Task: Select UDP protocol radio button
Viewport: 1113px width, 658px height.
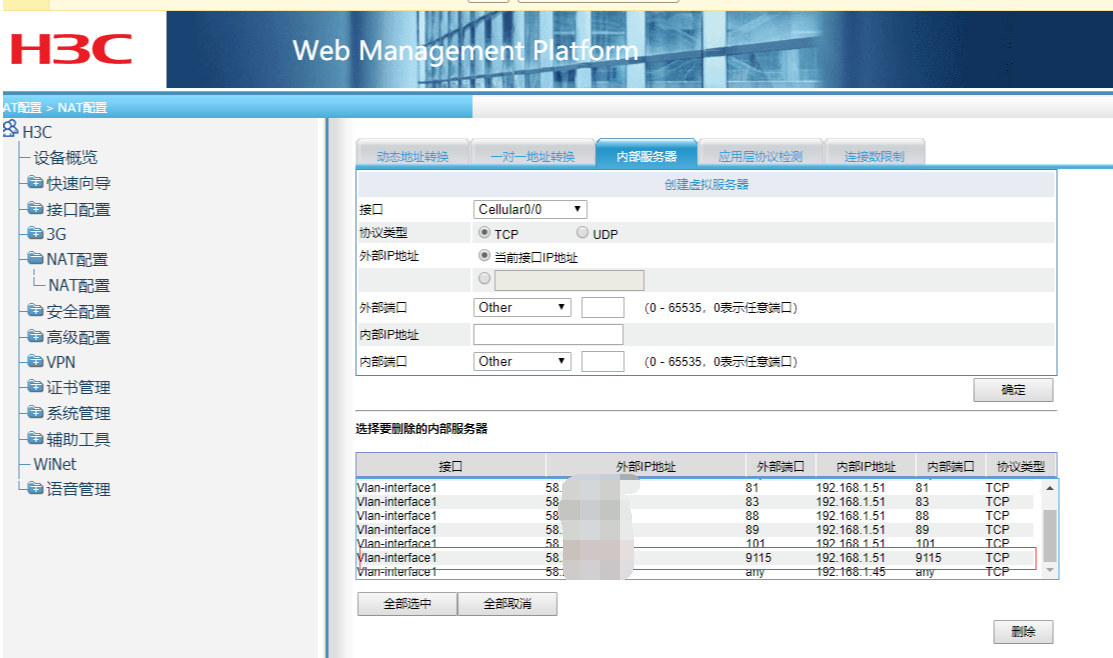Action: coord(582,232)
